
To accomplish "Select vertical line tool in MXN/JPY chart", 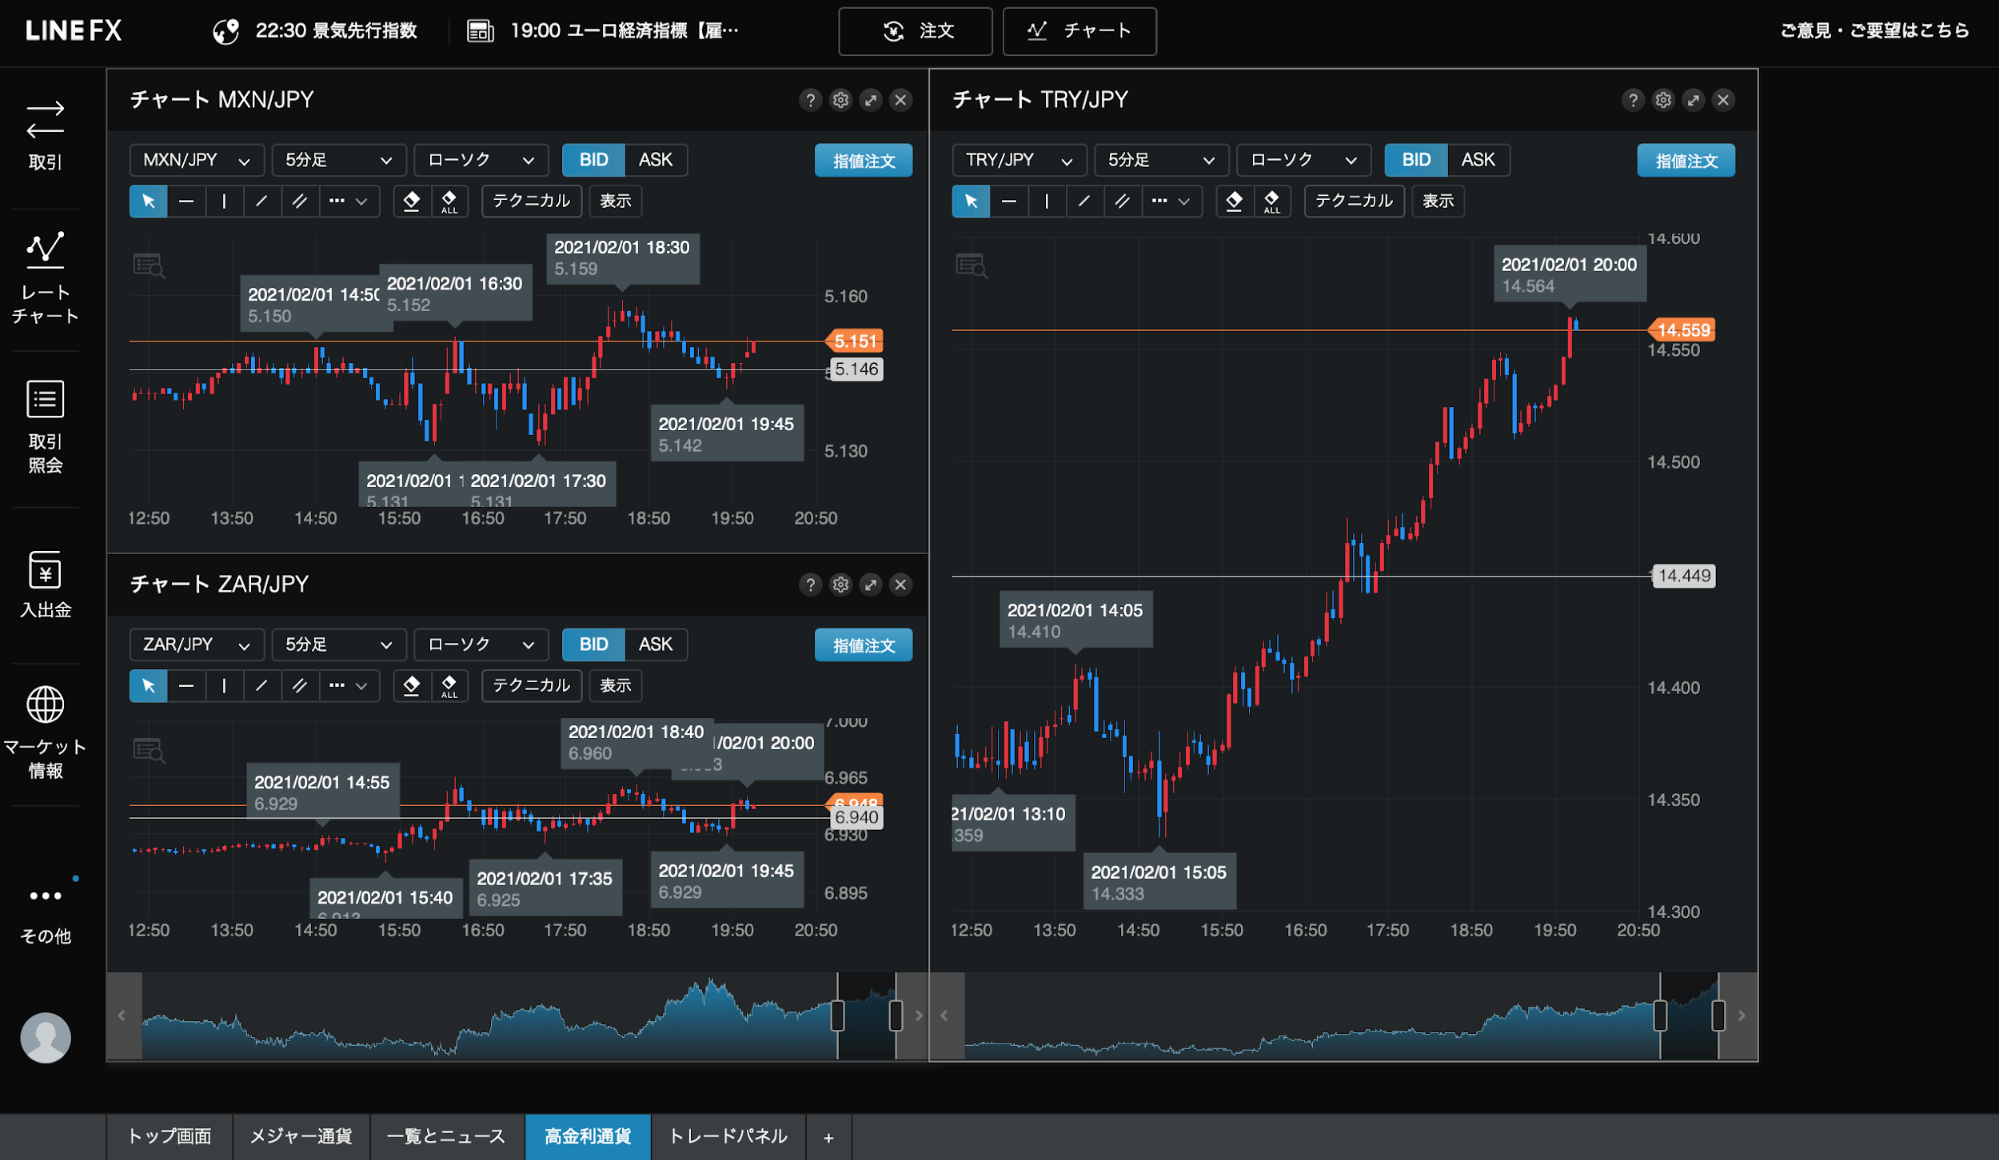I will coord(224,201).
